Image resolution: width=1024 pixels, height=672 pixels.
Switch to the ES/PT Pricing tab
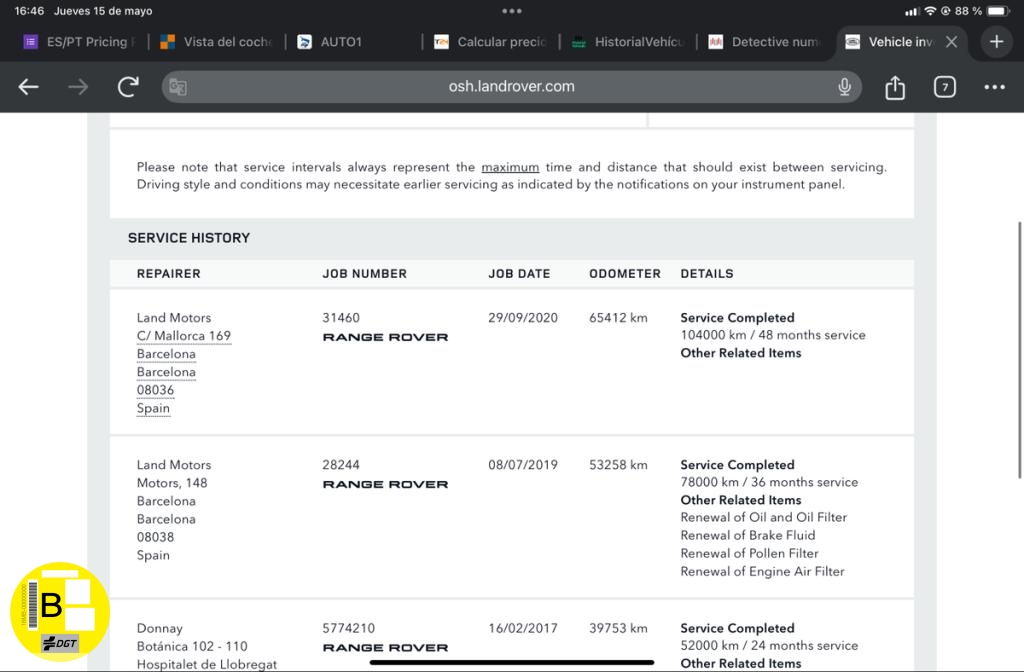pos(80,42)
